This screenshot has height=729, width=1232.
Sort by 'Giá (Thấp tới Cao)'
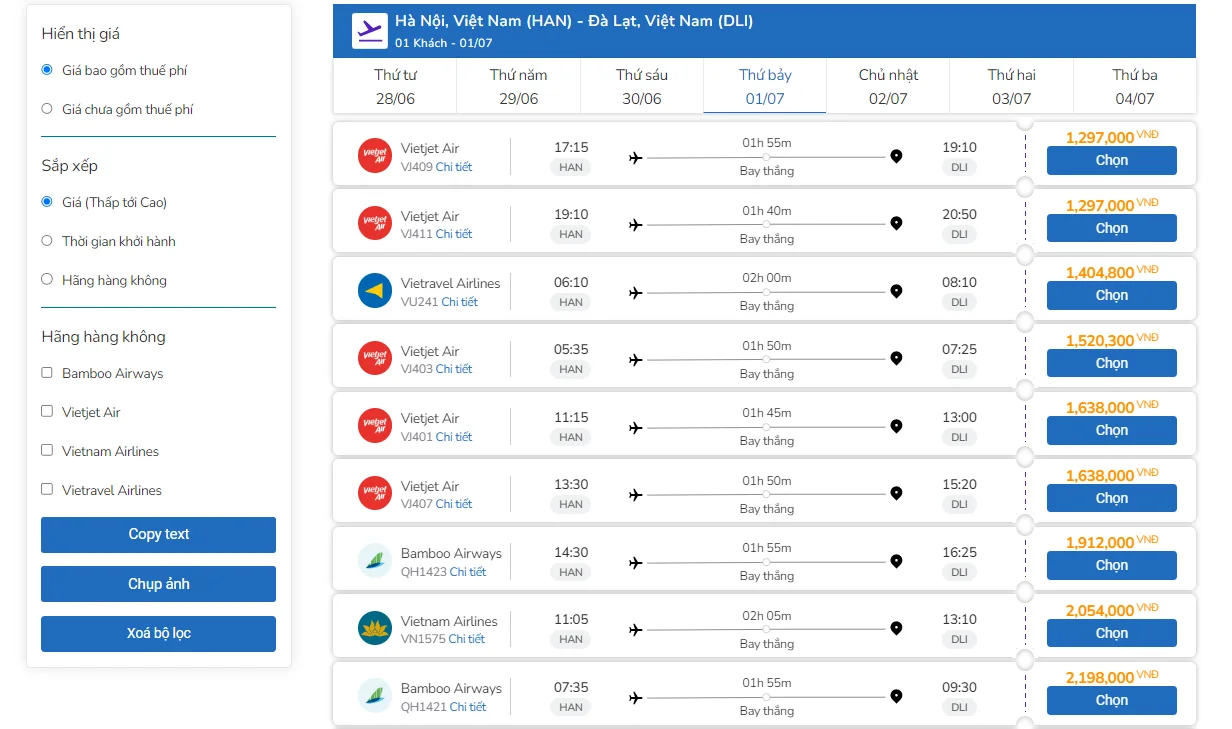tap(47, 201)
